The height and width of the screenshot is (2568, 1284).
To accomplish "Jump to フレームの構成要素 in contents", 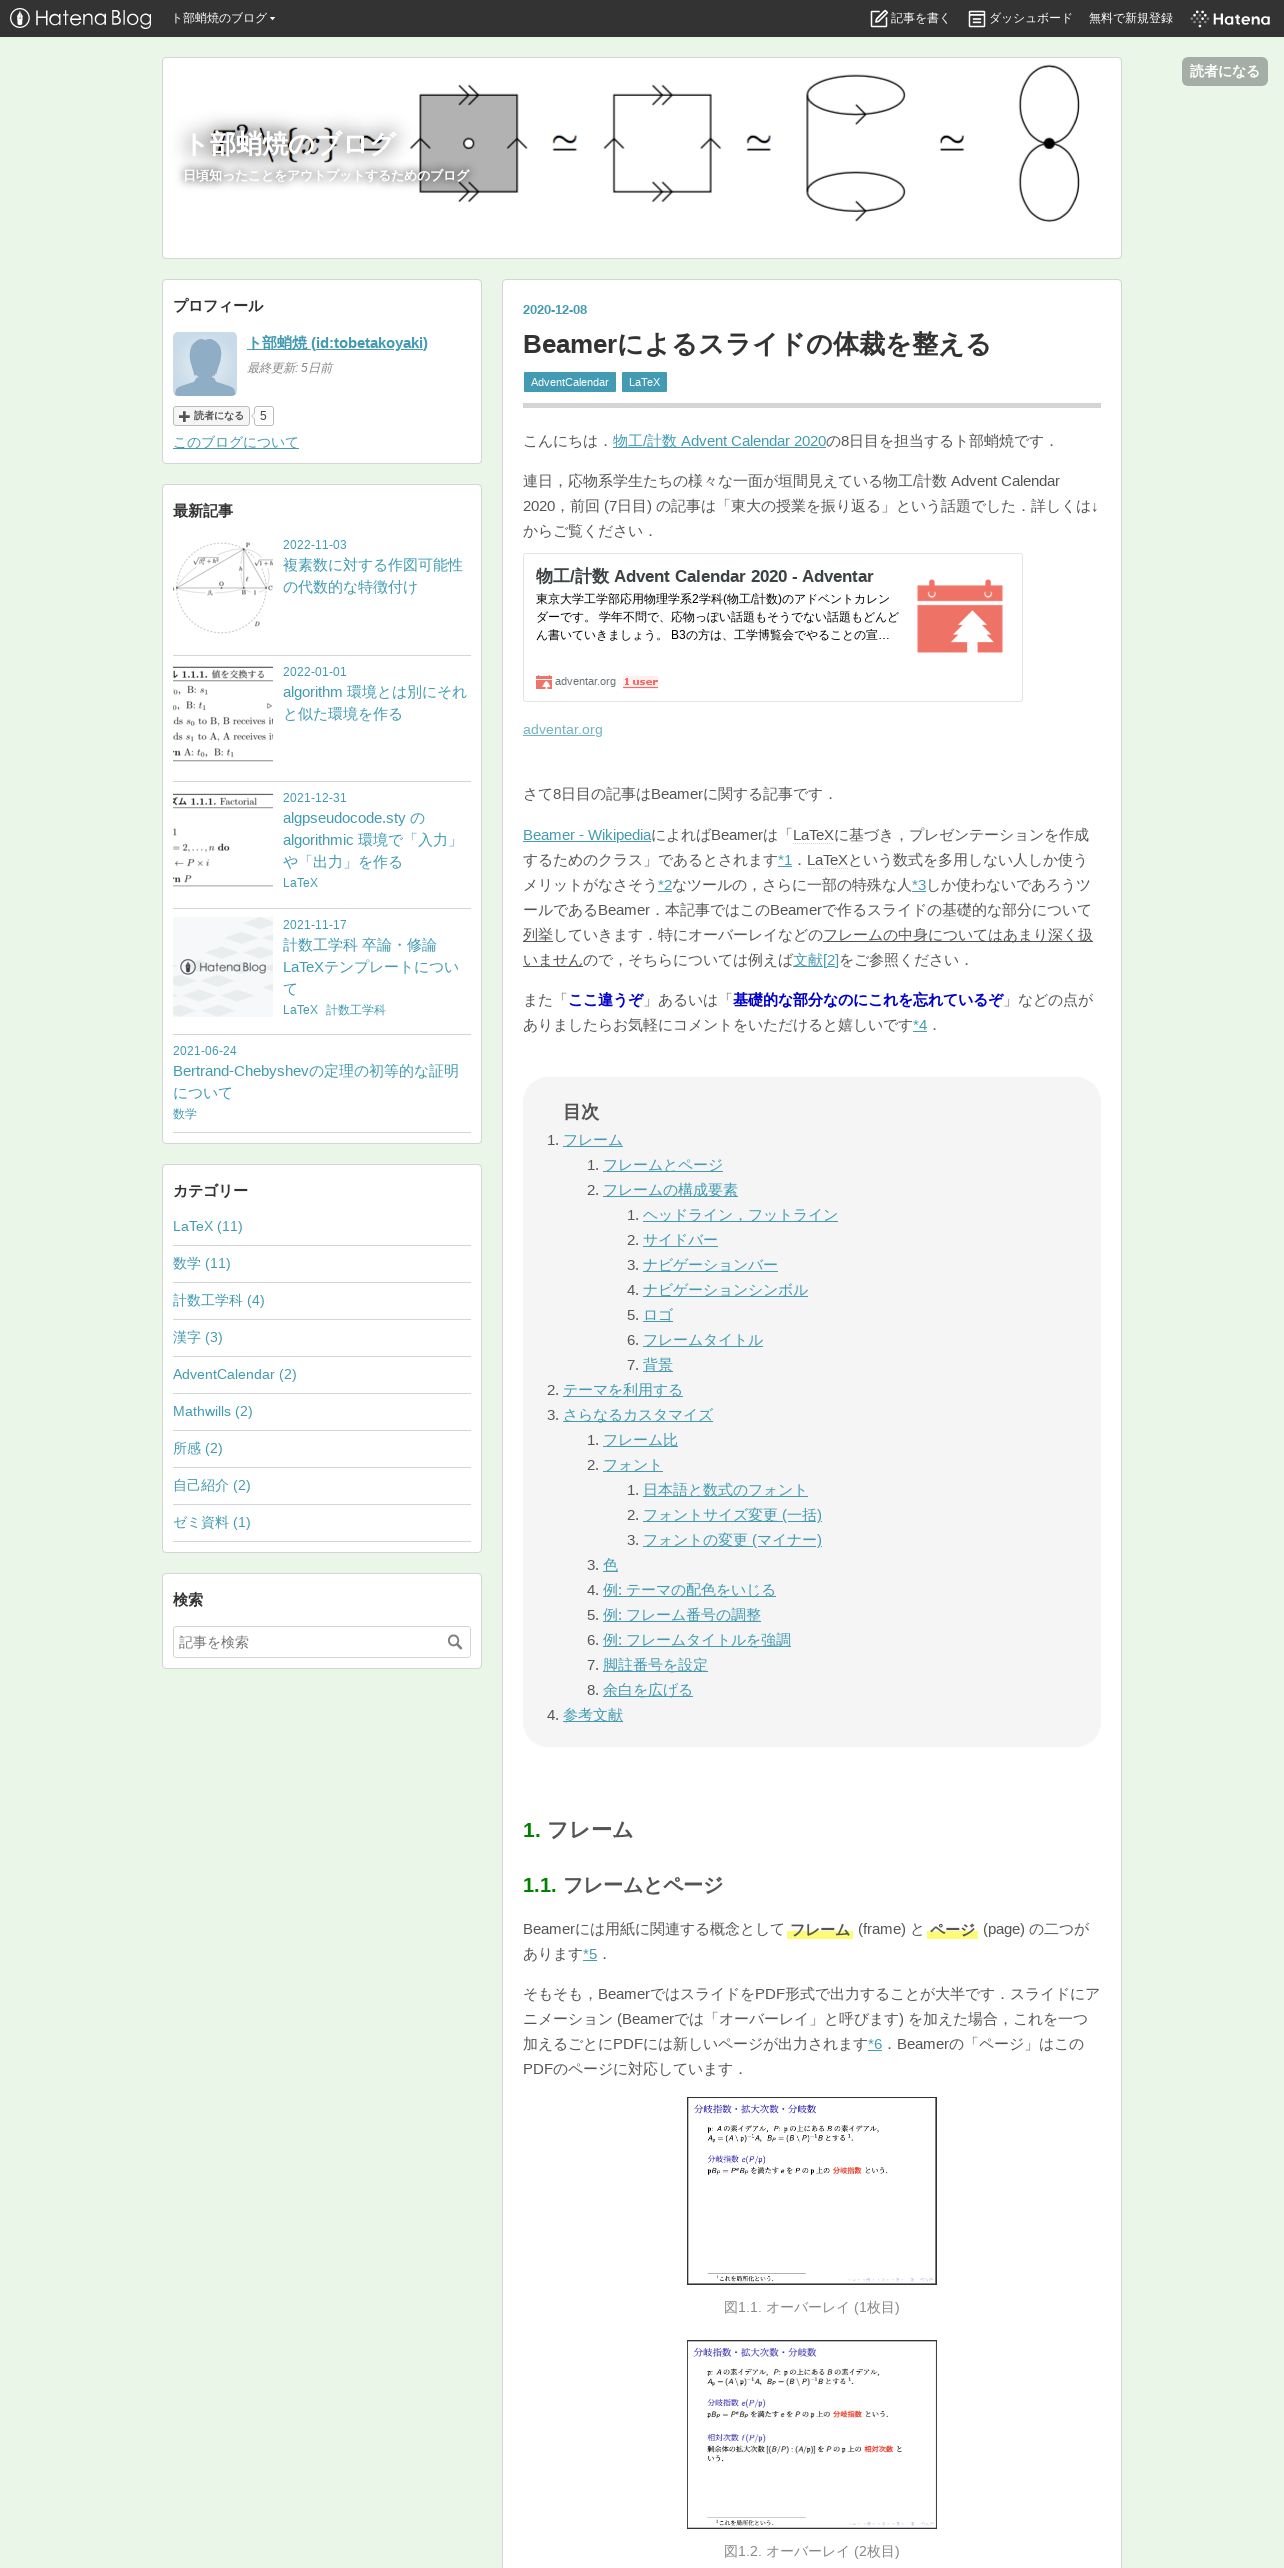I will (x=670, y=1190).
